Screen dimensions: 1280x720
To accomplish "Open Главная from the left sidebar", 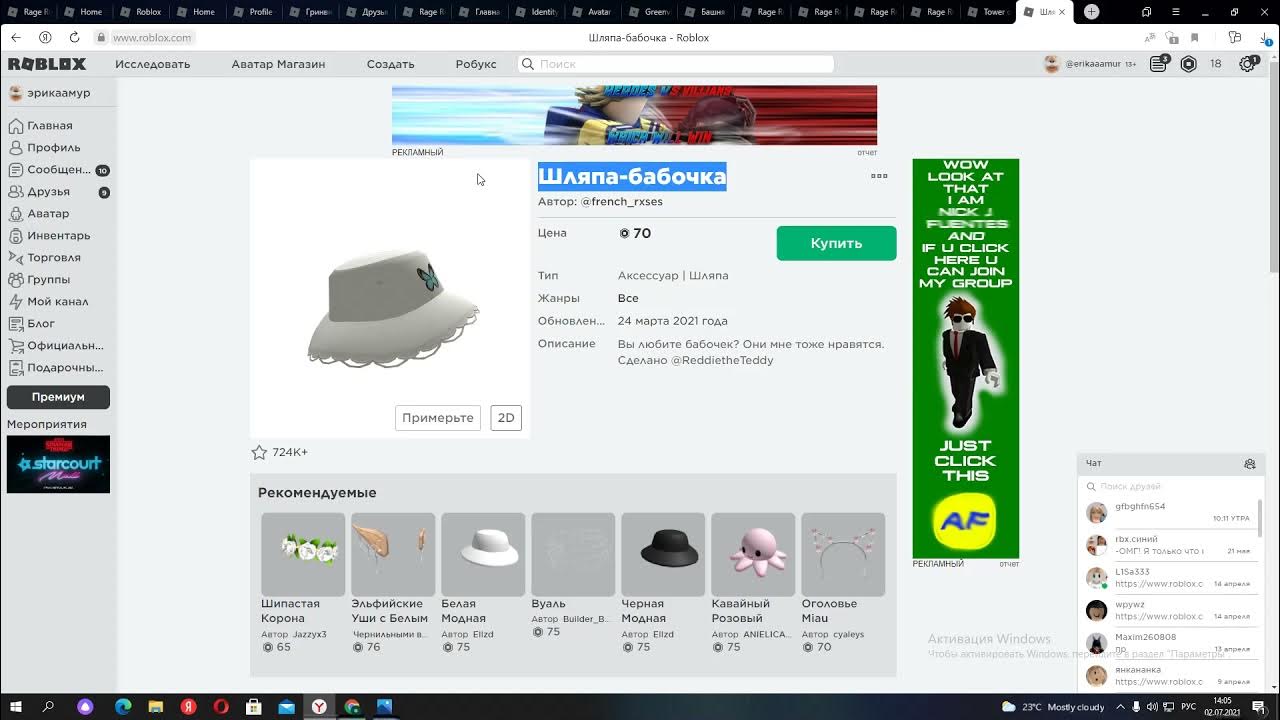I will click(49, 126).
